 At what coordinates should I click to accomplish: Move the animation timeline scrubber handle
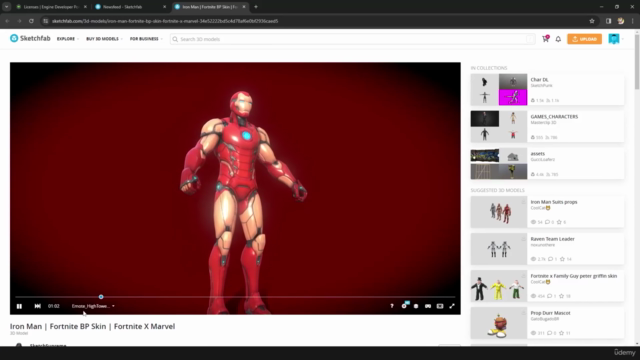101,297
